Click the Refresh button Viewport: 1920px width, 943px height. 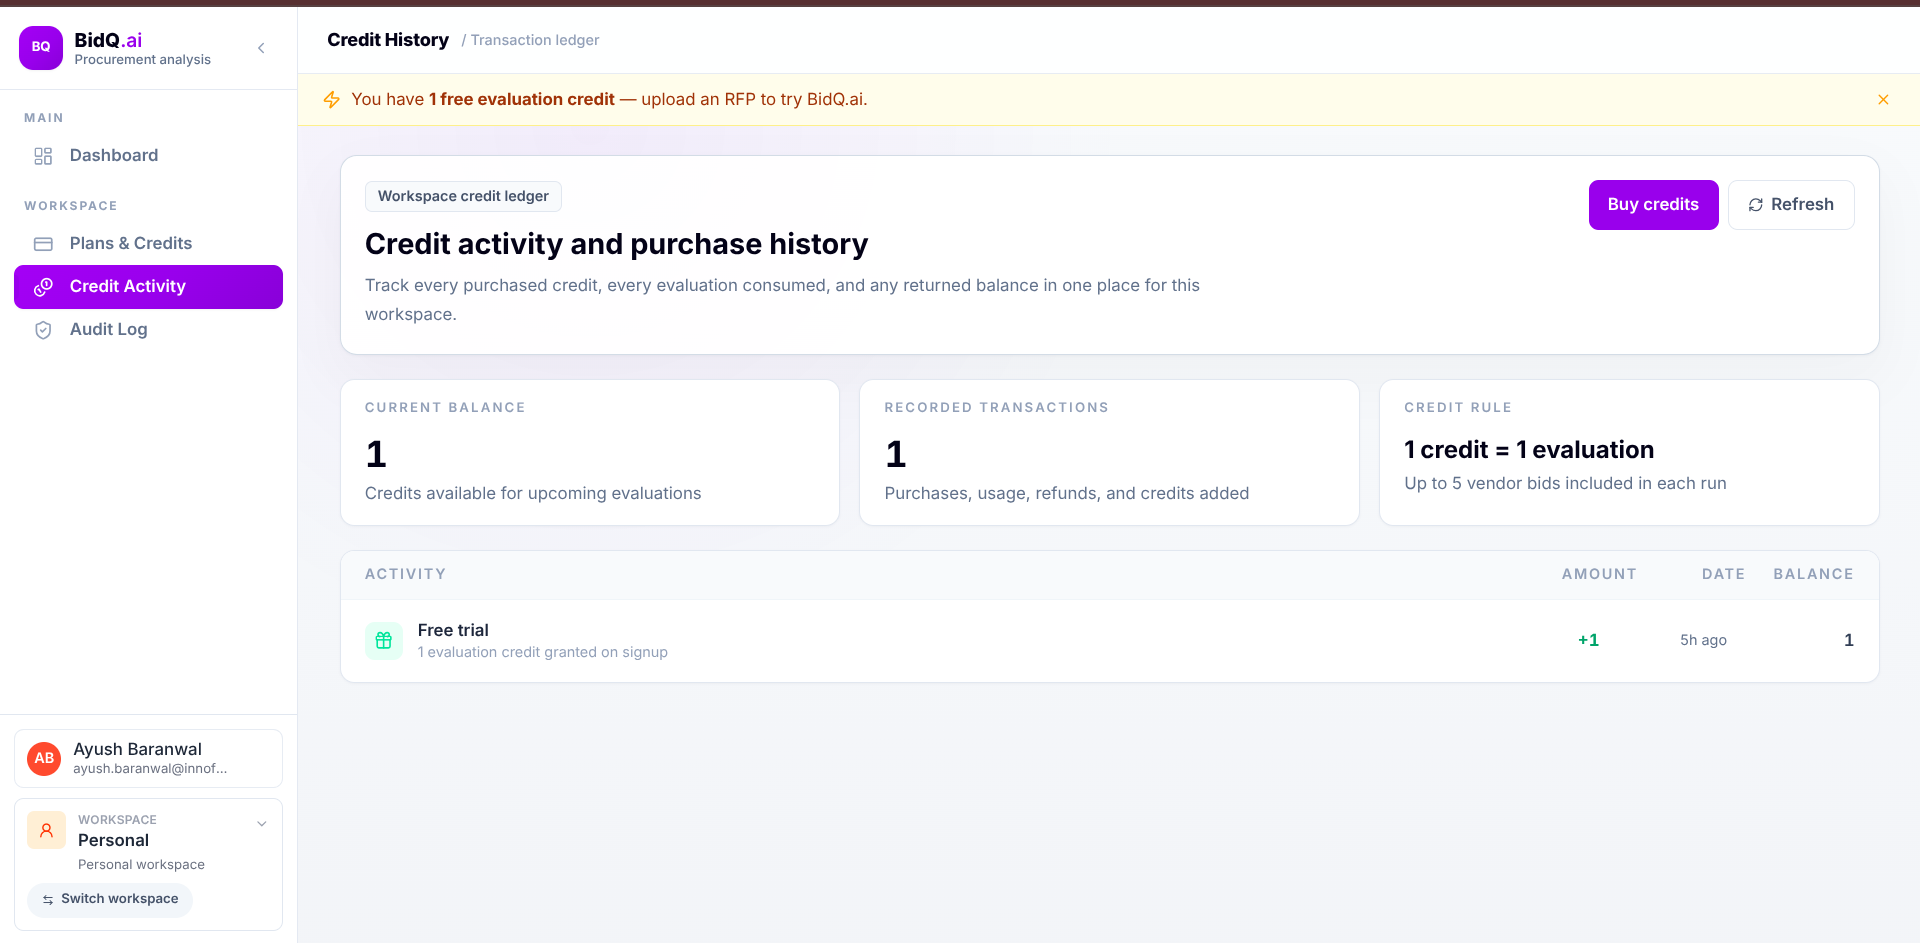click(1791, 205)
